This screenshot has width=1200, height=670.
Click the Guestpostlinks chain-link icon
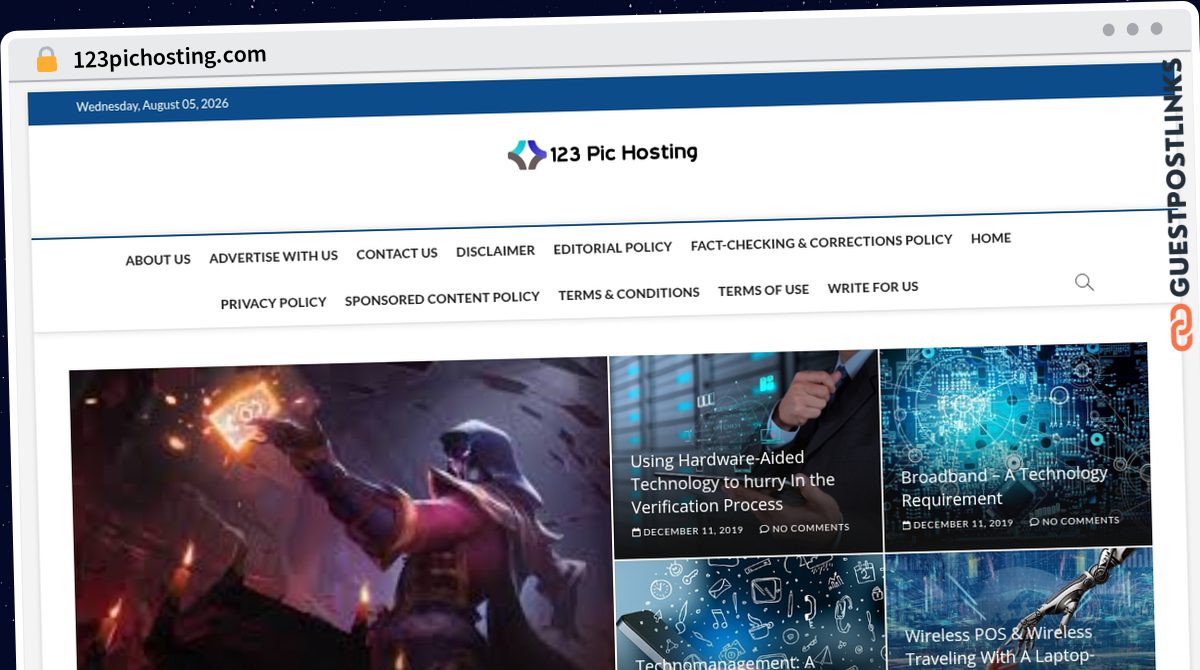1181,327
